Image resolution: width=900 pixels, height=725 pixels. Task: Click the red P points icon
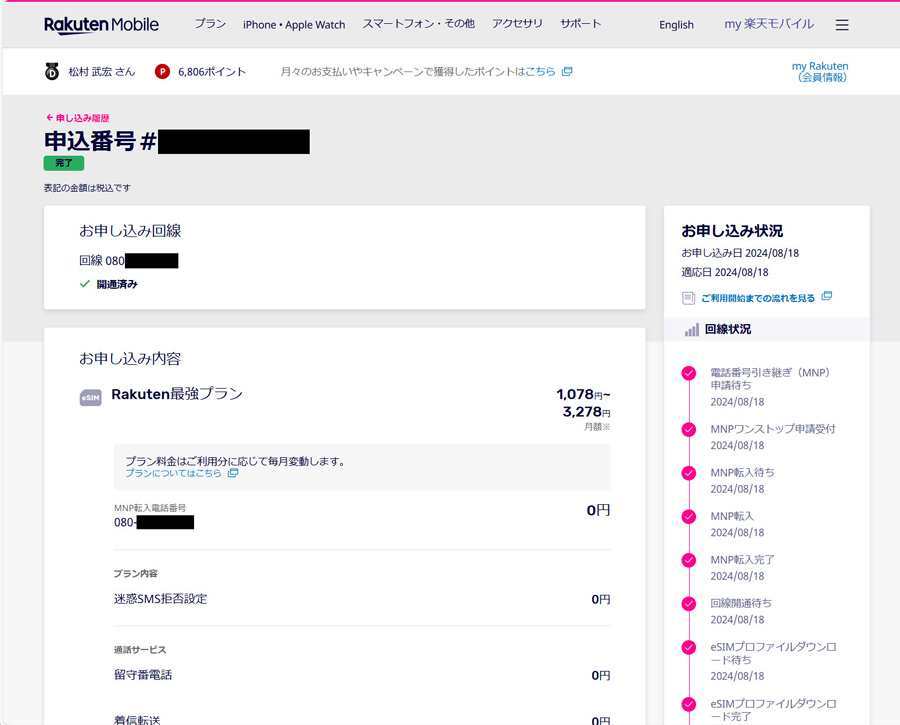[162, 72]
